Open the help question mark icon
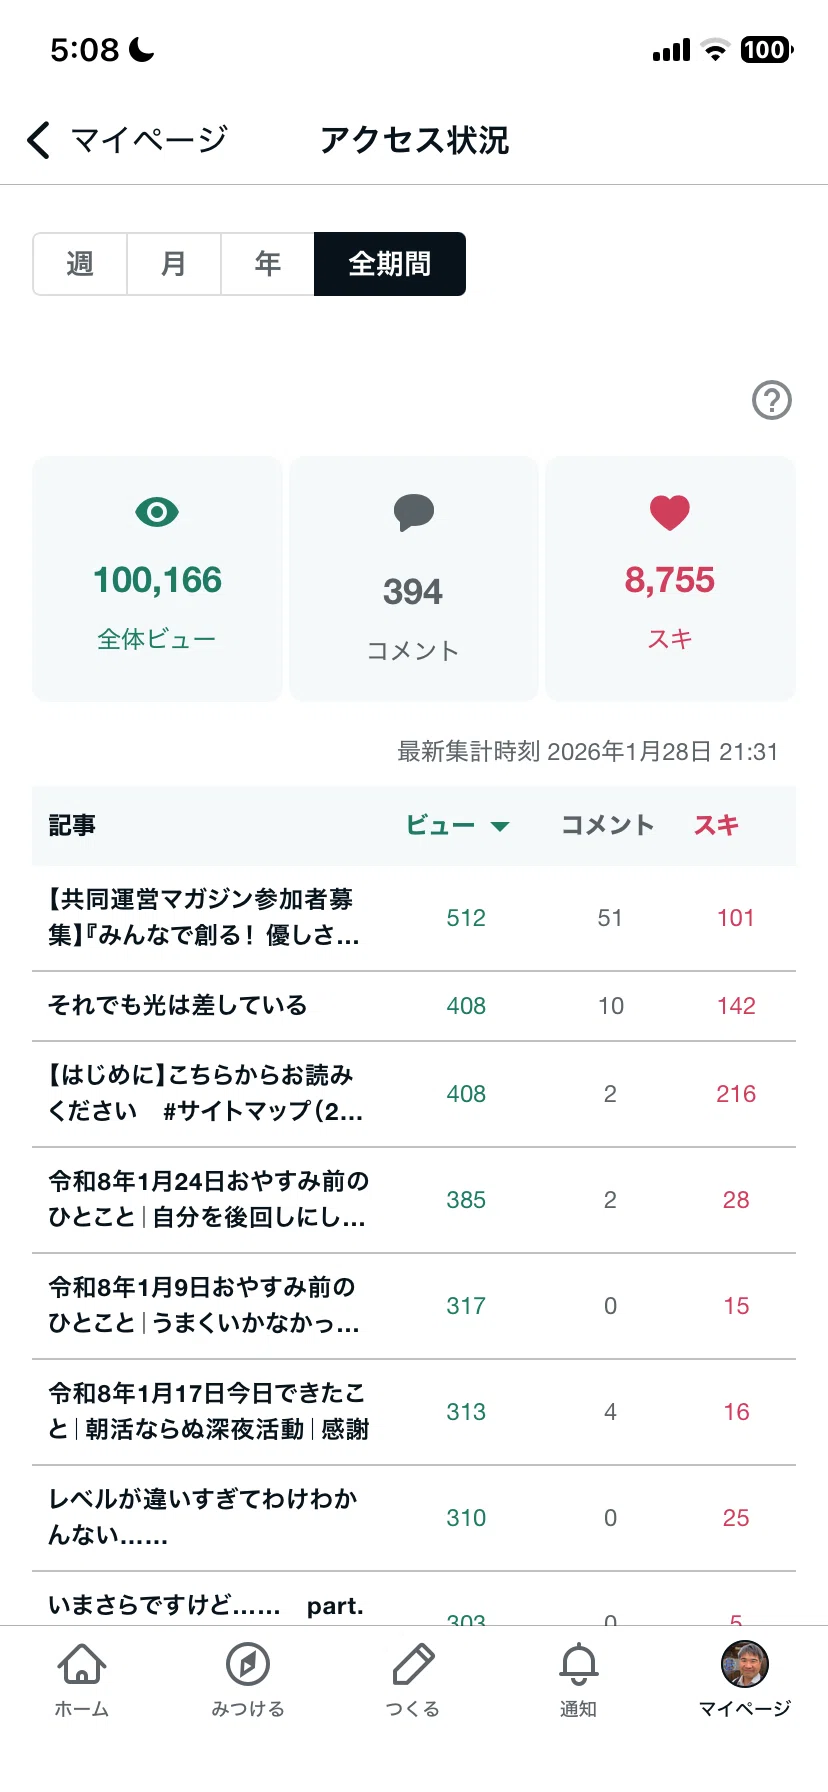This screenshot has width=828, height=1792. 771,400
